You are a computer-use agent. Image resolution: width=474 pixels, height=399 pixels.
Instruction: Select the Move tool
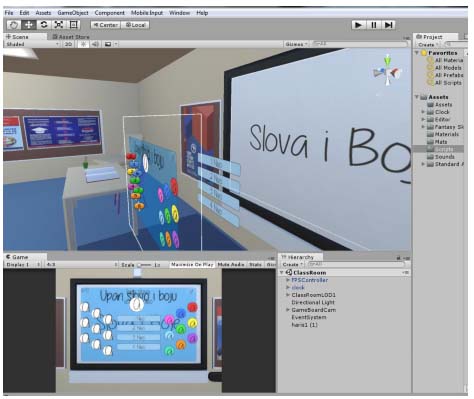29,25
